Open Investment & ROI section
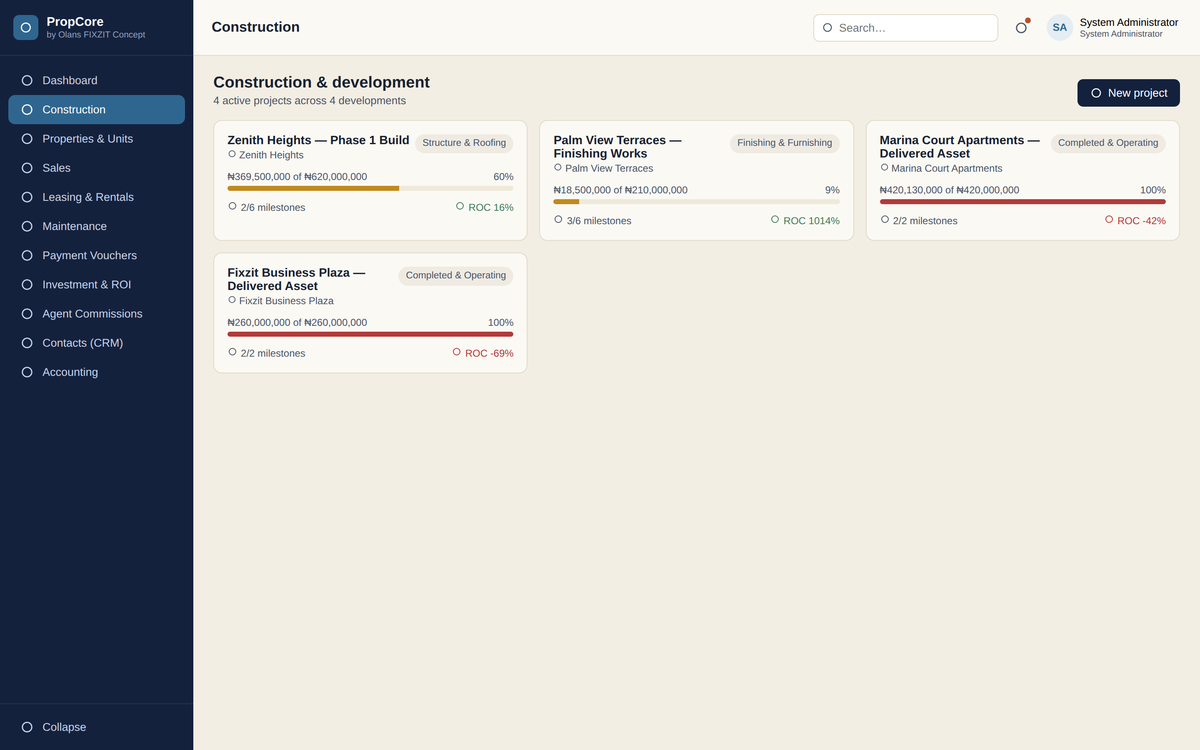This screenshot has width=1200, height=750. pyautogui.click(x=96, y=285)
